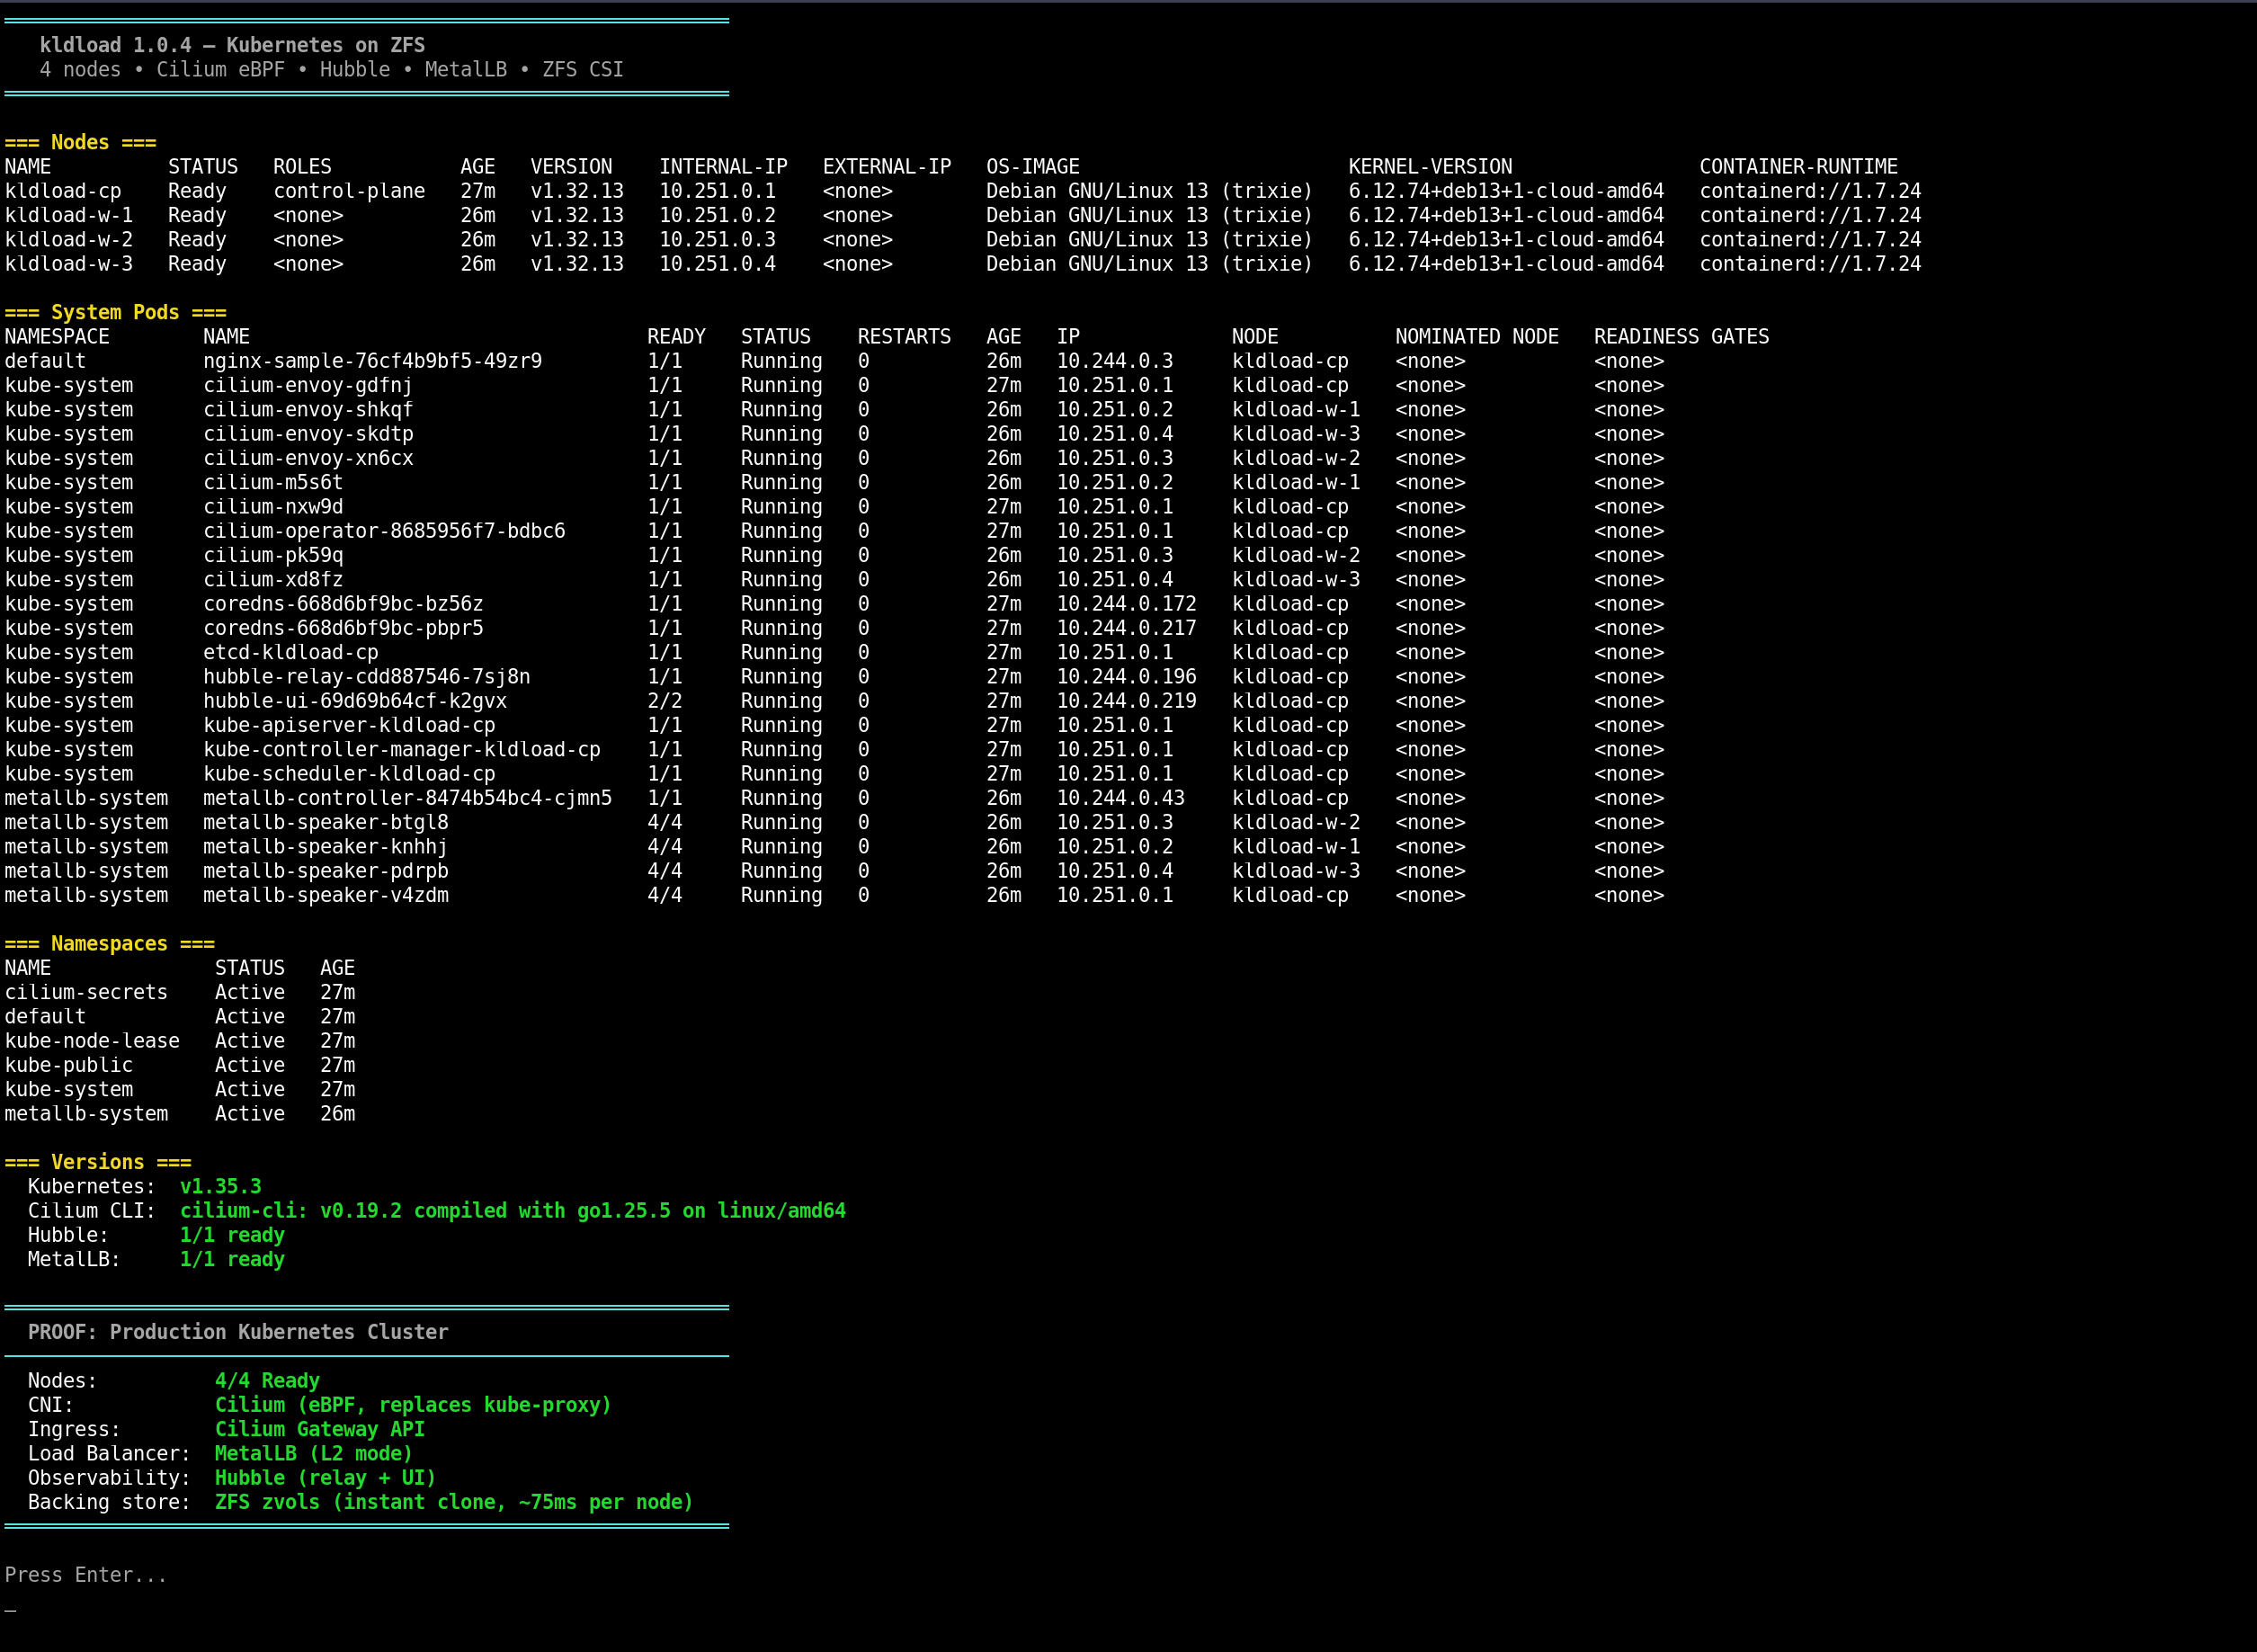The image size is (2257, 1652).
Task: Select the 'KERNEL-VERSION' column header
Action: 1430,167
